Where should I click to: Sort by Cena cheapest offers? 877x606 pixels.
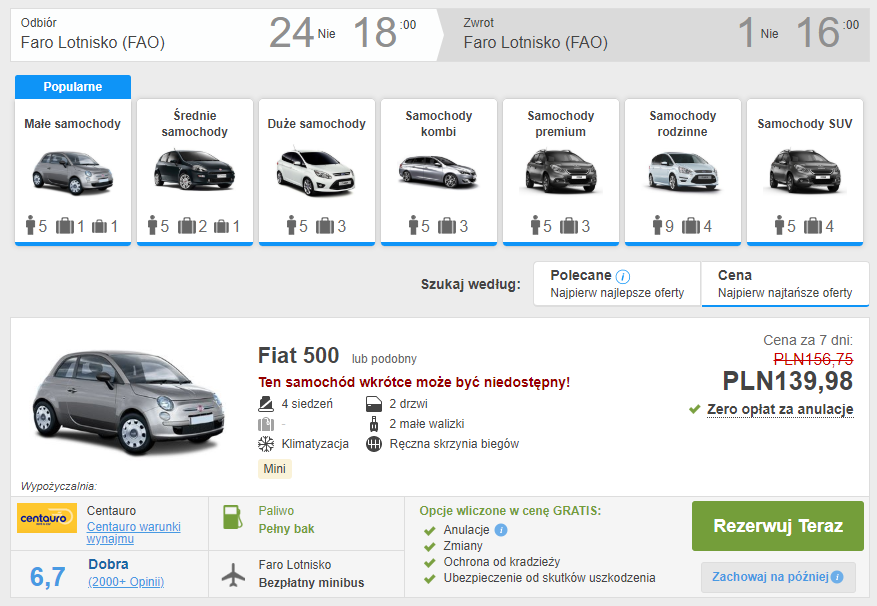[x=785, y=284]
